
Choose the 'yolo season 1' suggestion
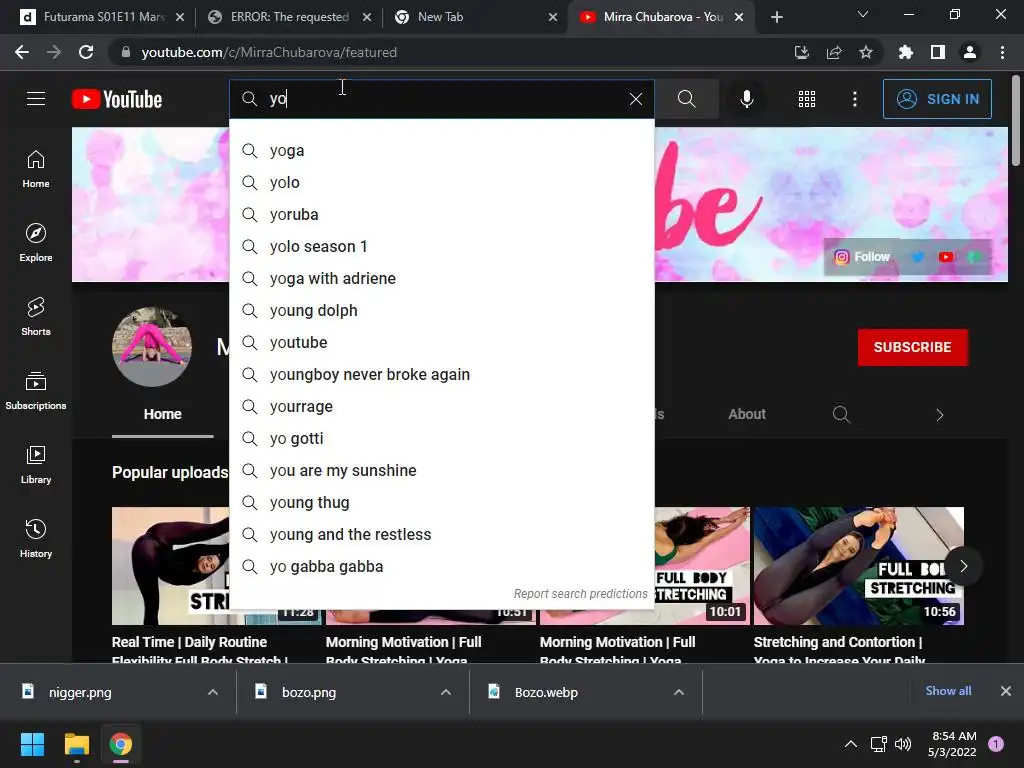click(442, 247)
